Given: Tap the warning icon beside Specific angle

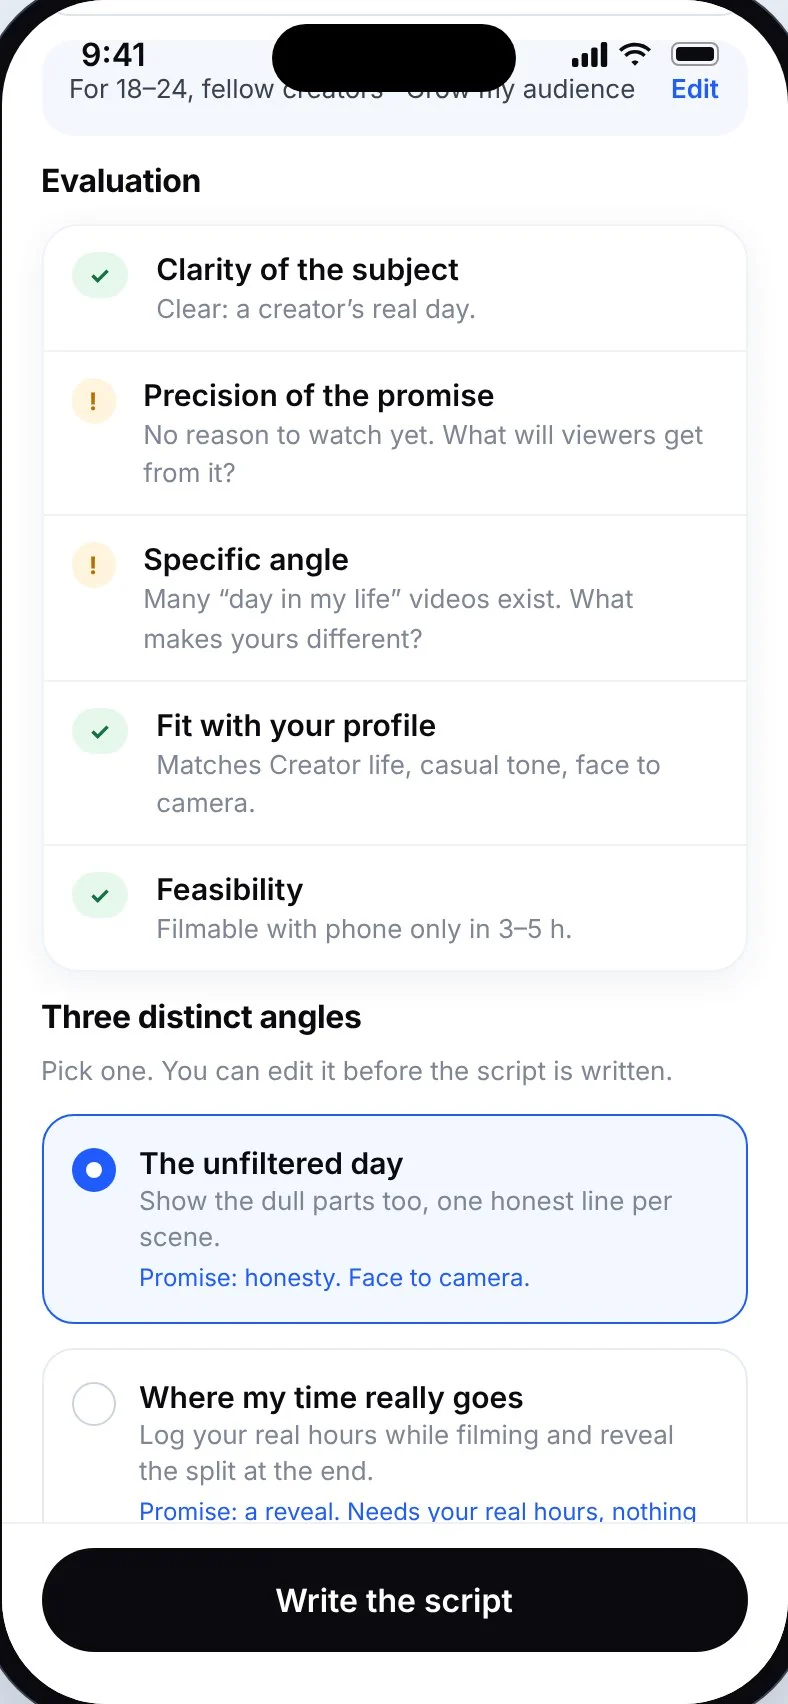Looking at the screenshot, I should (x=93, y=566).
